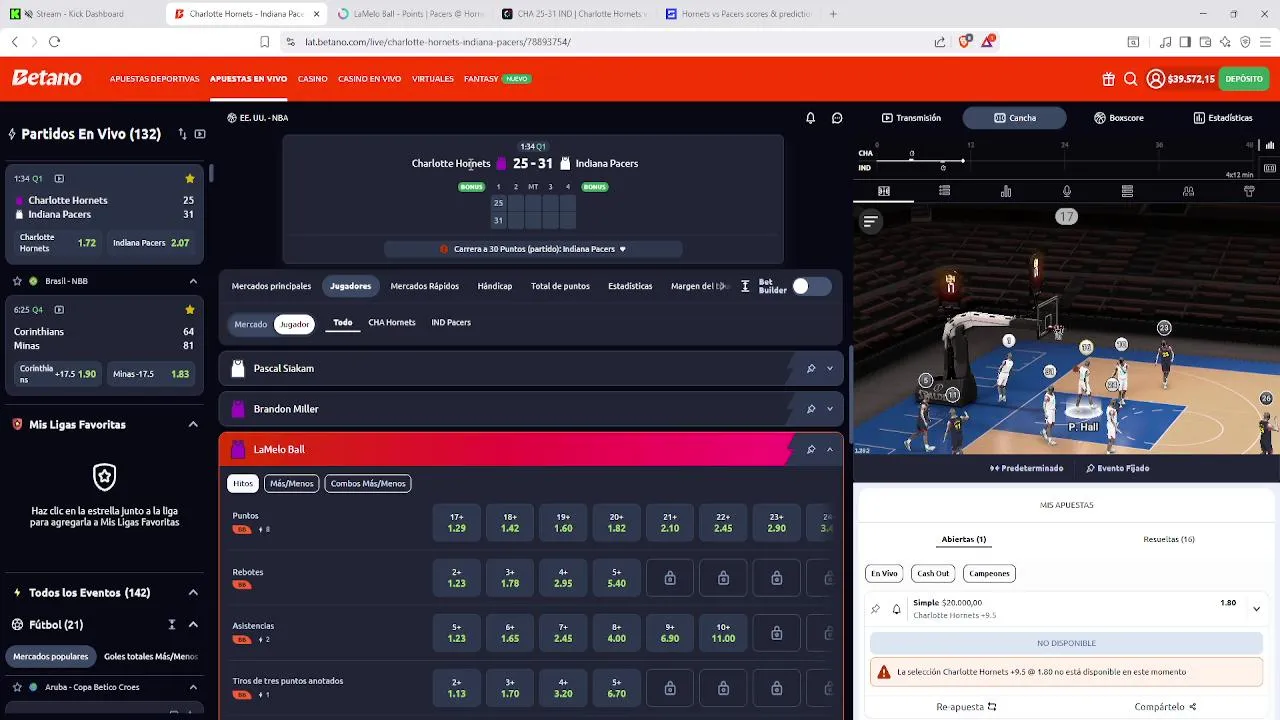Click the court view icon in tracker toolbar
Screen dimensions: 1280x720
(884, 191)
